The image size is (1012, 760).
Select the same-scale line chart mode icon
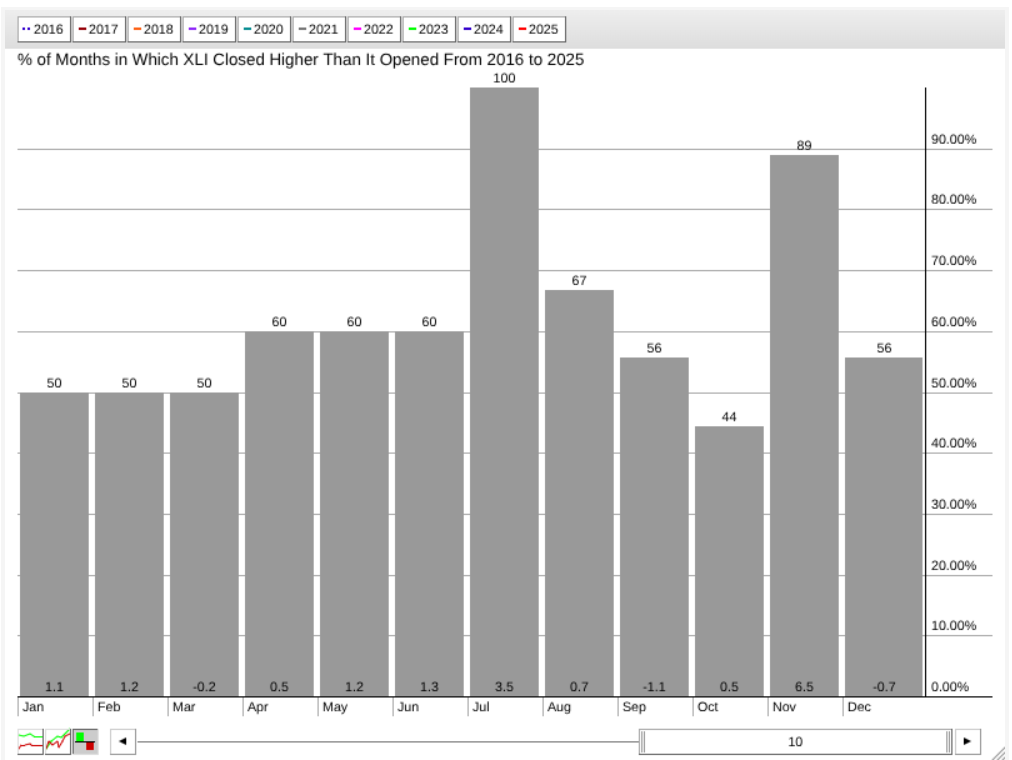(x=58, y=741)
